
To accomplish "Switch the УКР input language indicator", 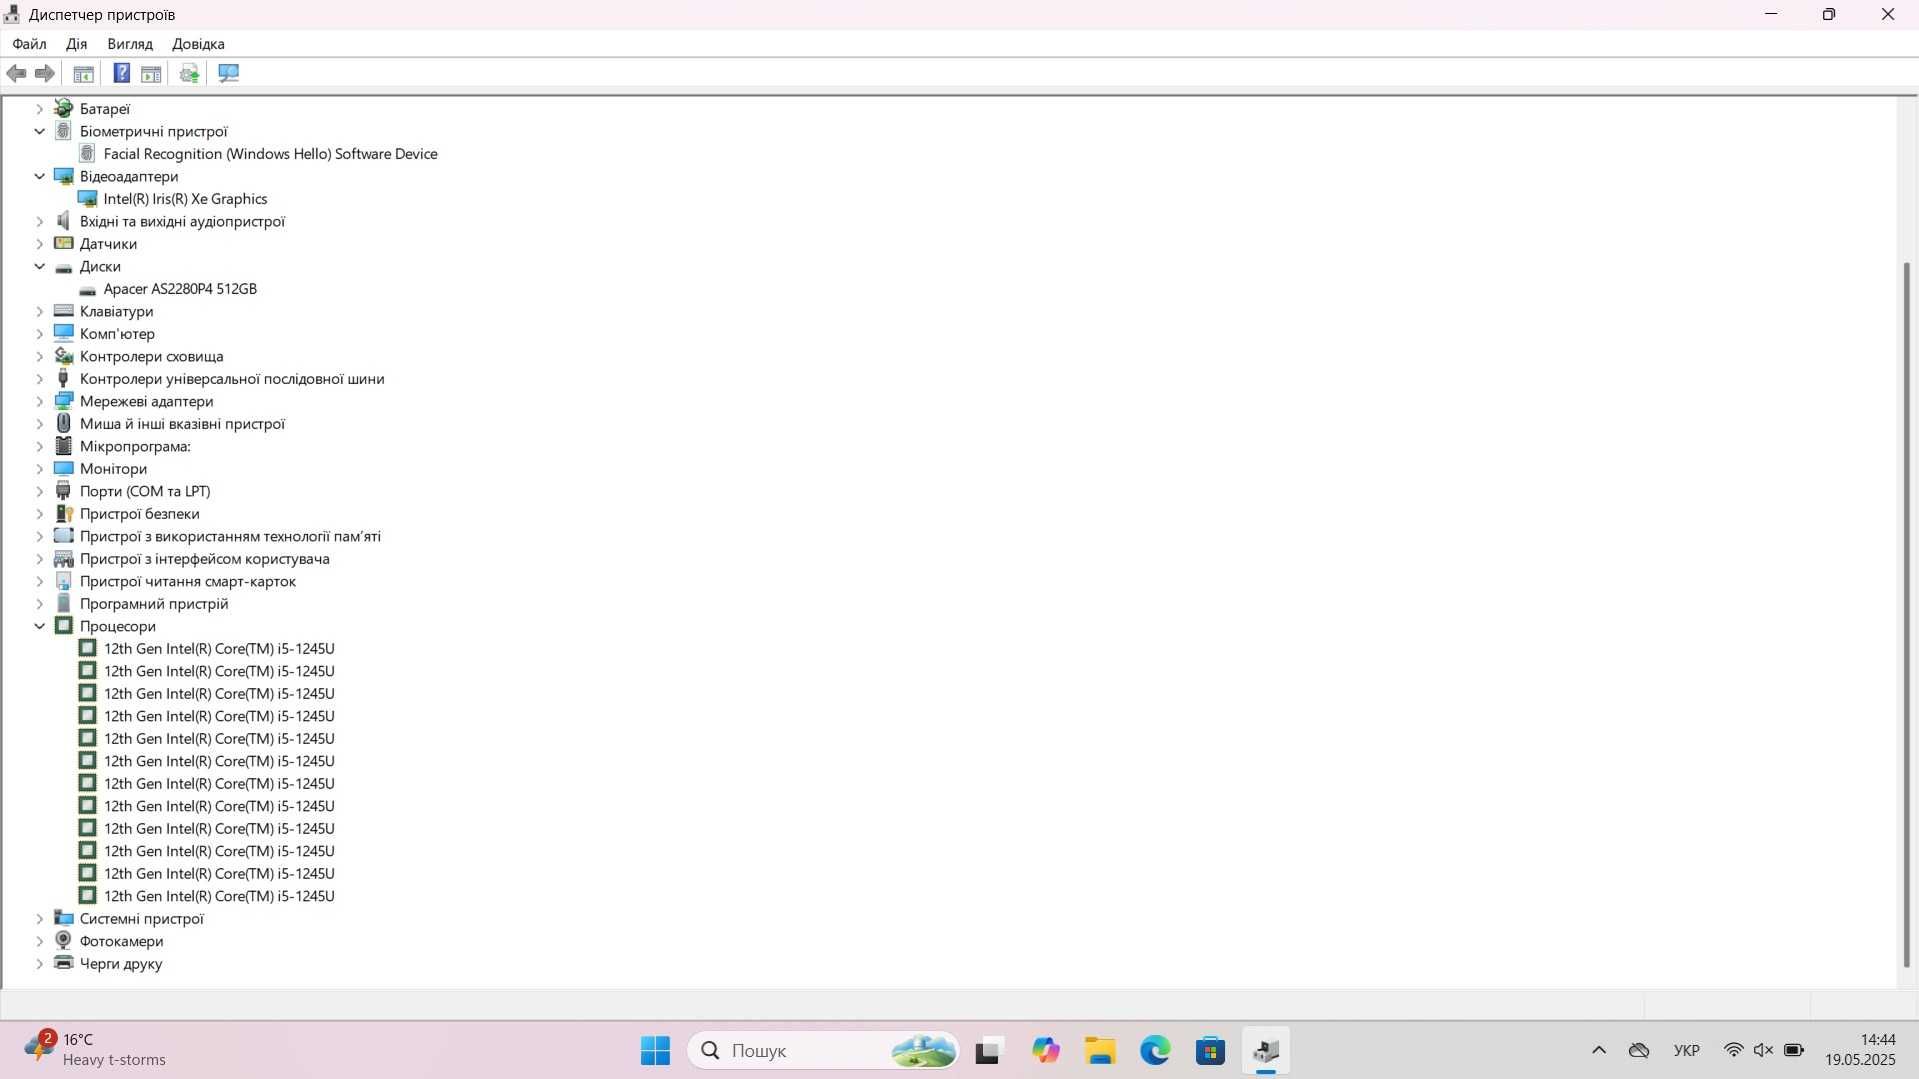I will tap(1686, 1050).
